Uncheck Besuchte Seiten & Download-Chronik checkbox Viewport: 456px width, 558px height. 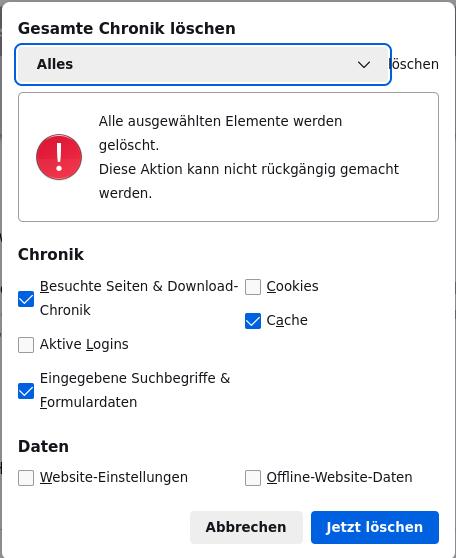tap(26, 299)
